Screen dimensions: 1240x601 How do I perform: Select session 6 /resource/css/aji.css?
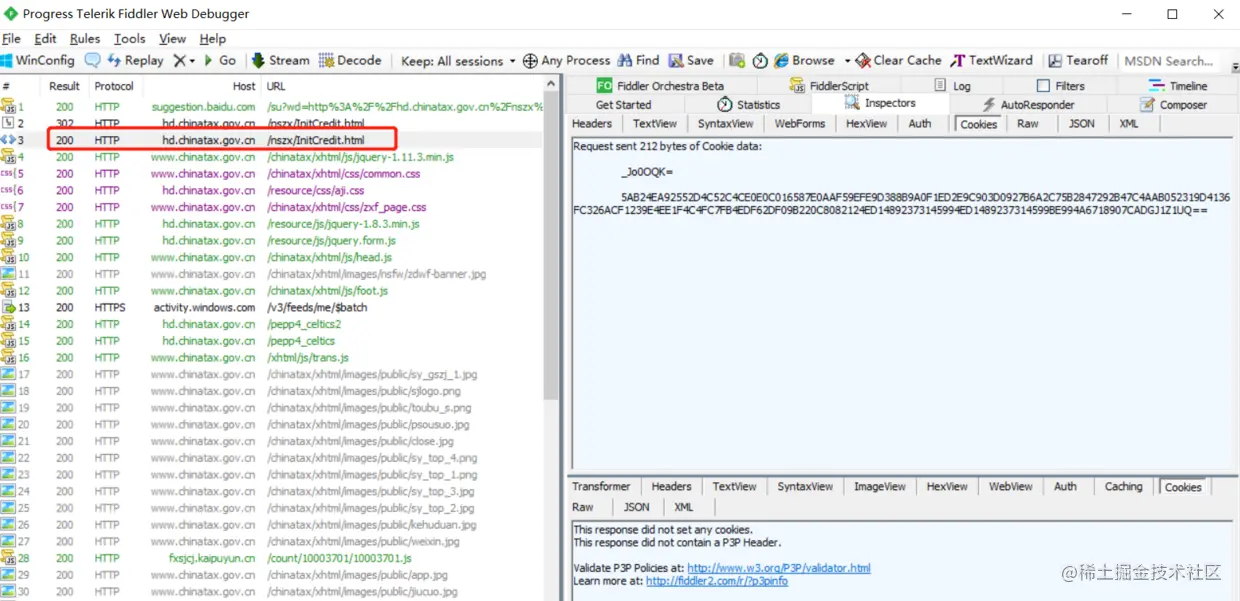coord(272,190)
